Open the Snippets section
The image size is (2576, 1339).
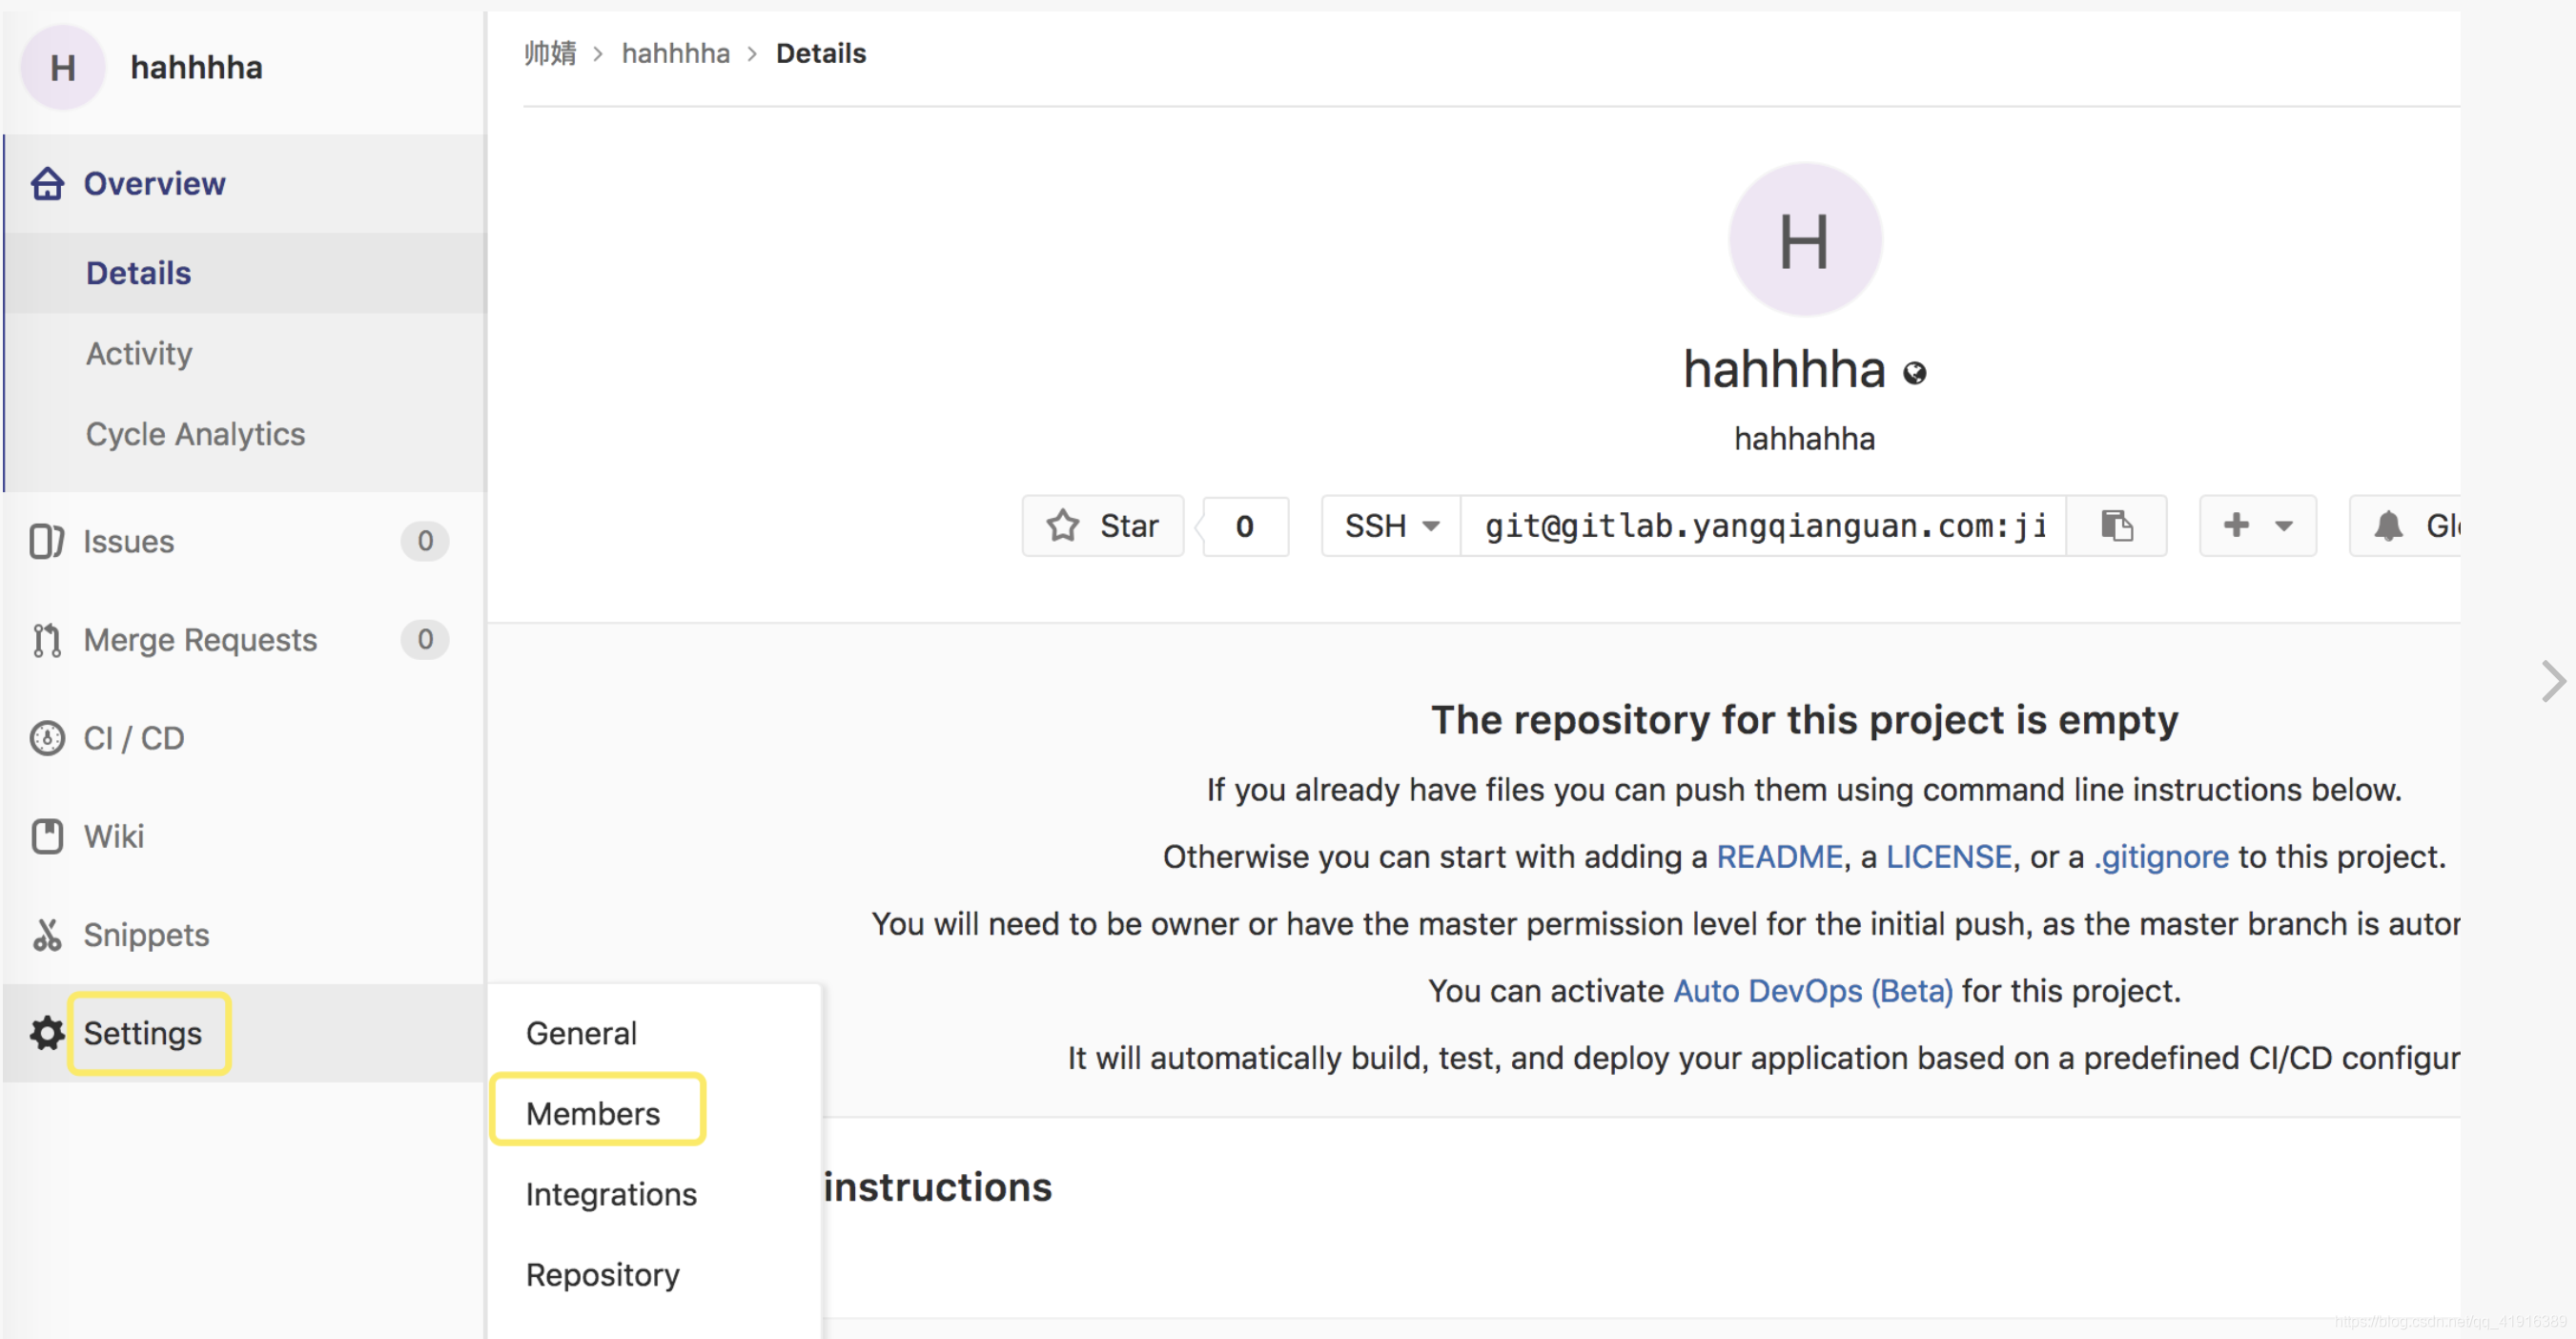click(x=146, y=935)
